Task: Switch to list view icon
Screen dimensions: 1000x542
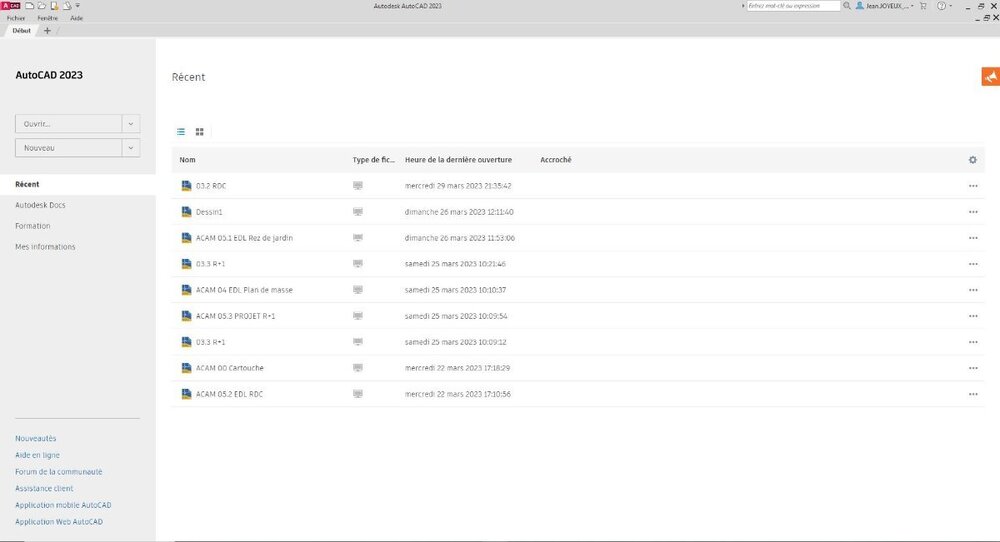Action: coord(181,132)
